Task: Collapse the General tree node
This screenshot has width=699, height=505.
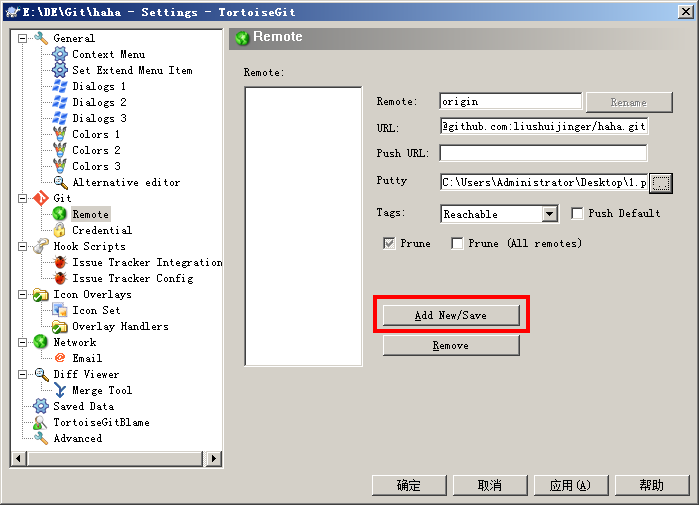Action: (22, 38)
